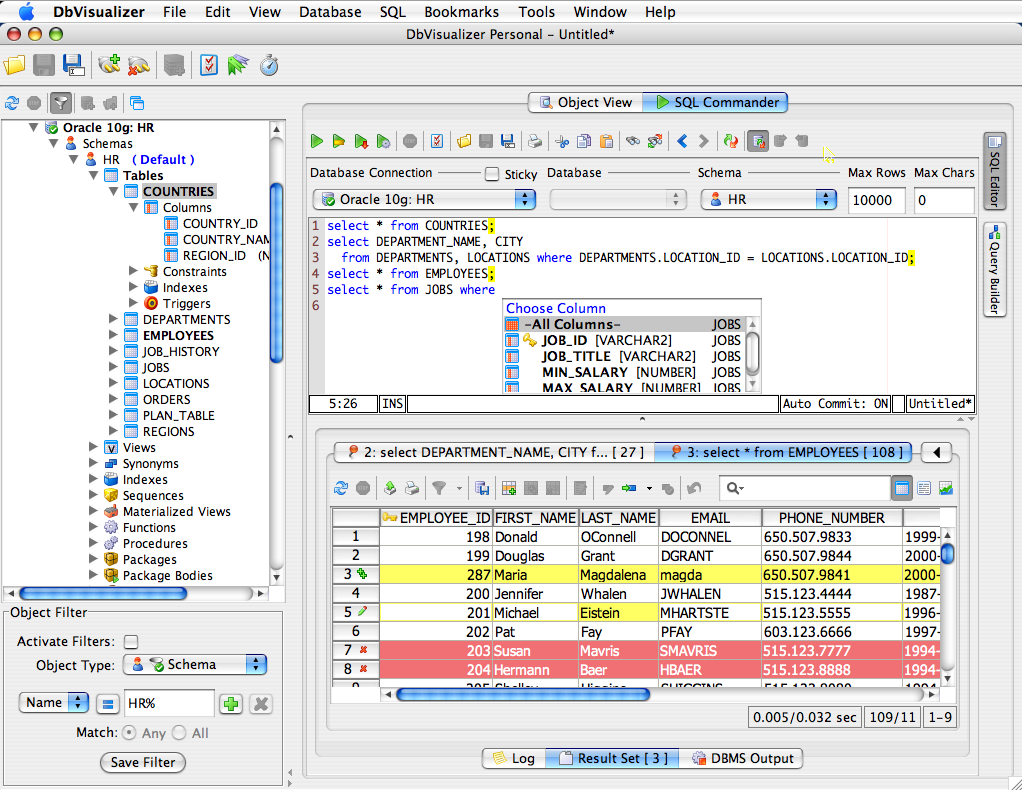Open the monitor checklist icon in main toolbar
Image resolution: width=1022 pixels, height=790 pixels.
(209, 65)
